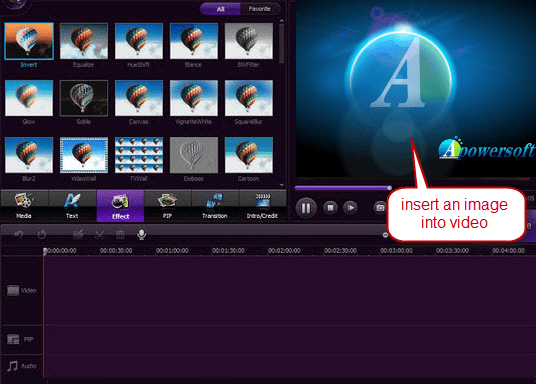Open the Intro/Credit tab

(263, 206)
